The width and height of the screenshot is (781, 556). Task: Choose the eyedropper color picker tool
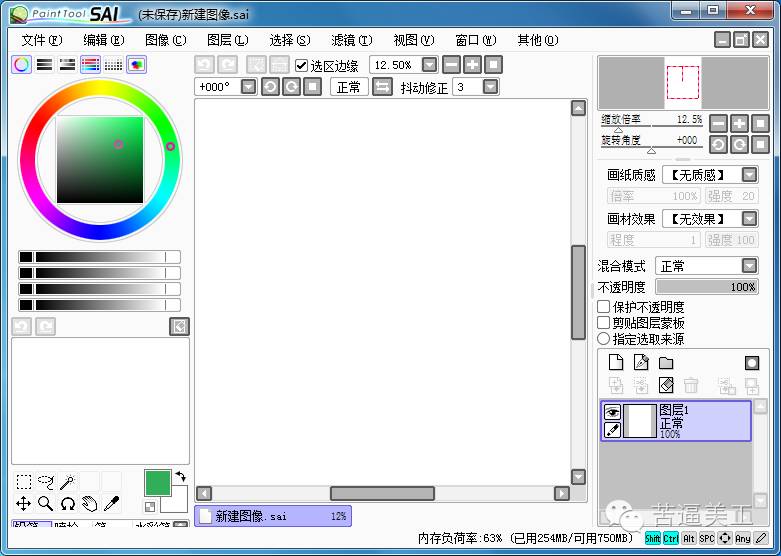111,504
